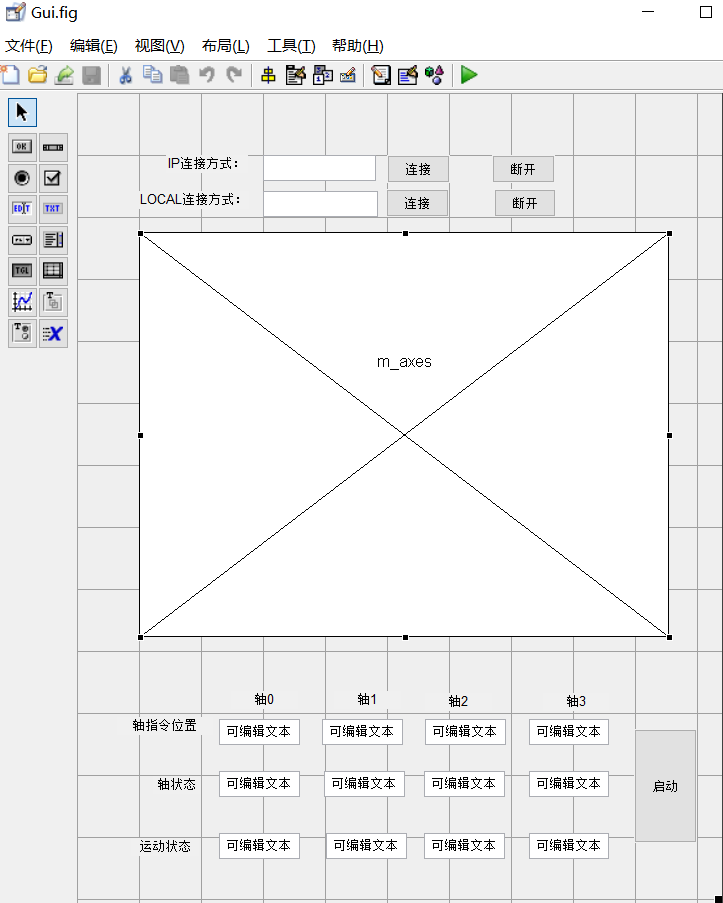Open the 文件(F) menu
The width and height of the screenshot is (723, 903).
coord(29,45)
